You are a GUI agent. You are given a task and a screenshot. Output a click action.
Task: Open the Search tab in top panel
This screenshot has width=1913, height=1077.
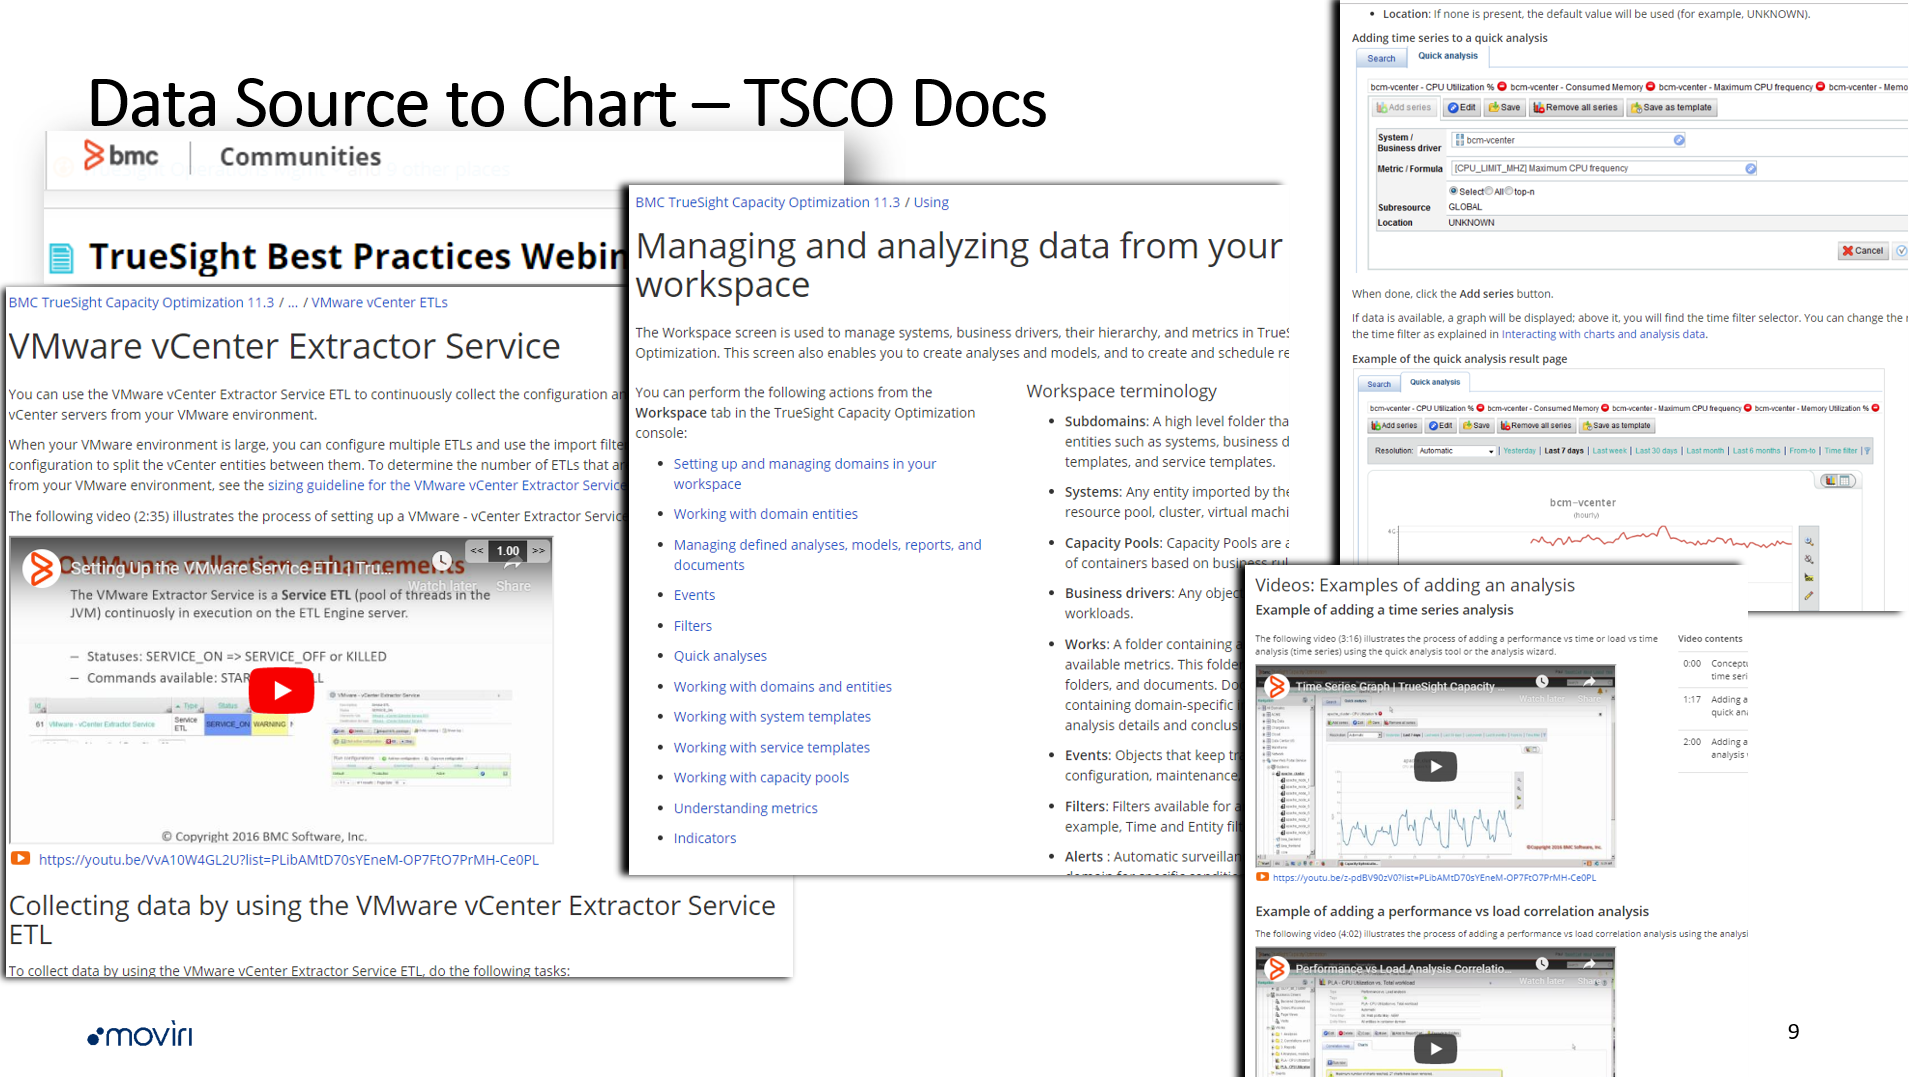coord(1381,59)
